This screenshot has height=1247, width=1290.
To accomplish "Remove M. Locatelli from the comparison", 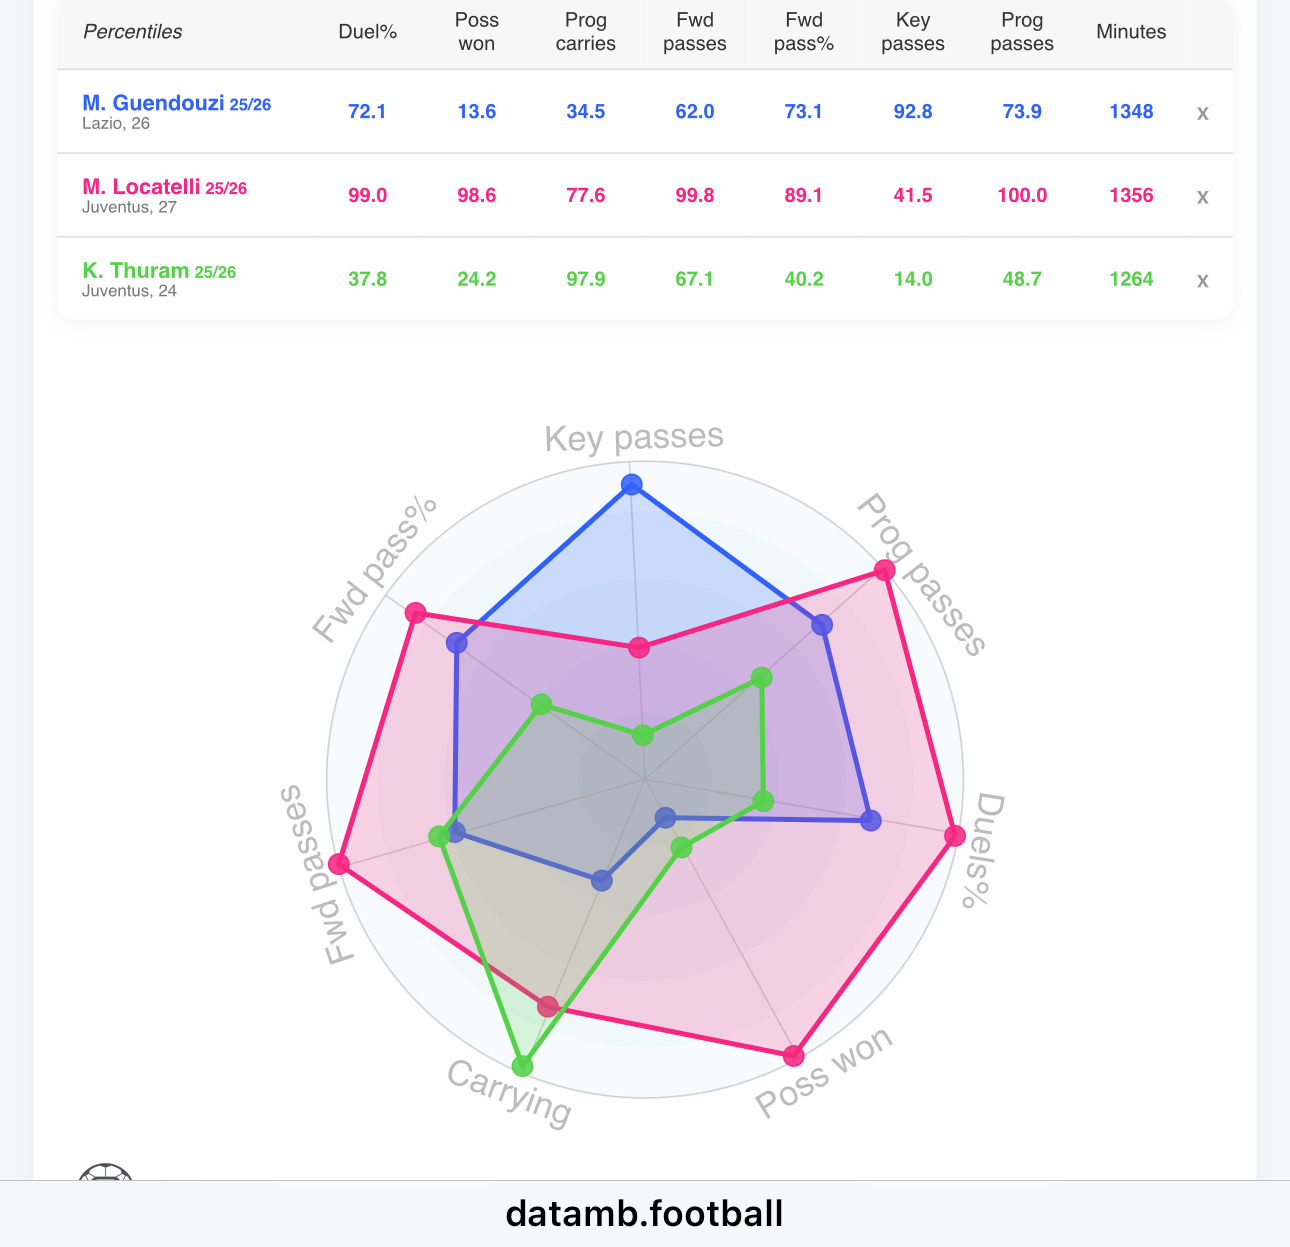I will point(1203,197).
